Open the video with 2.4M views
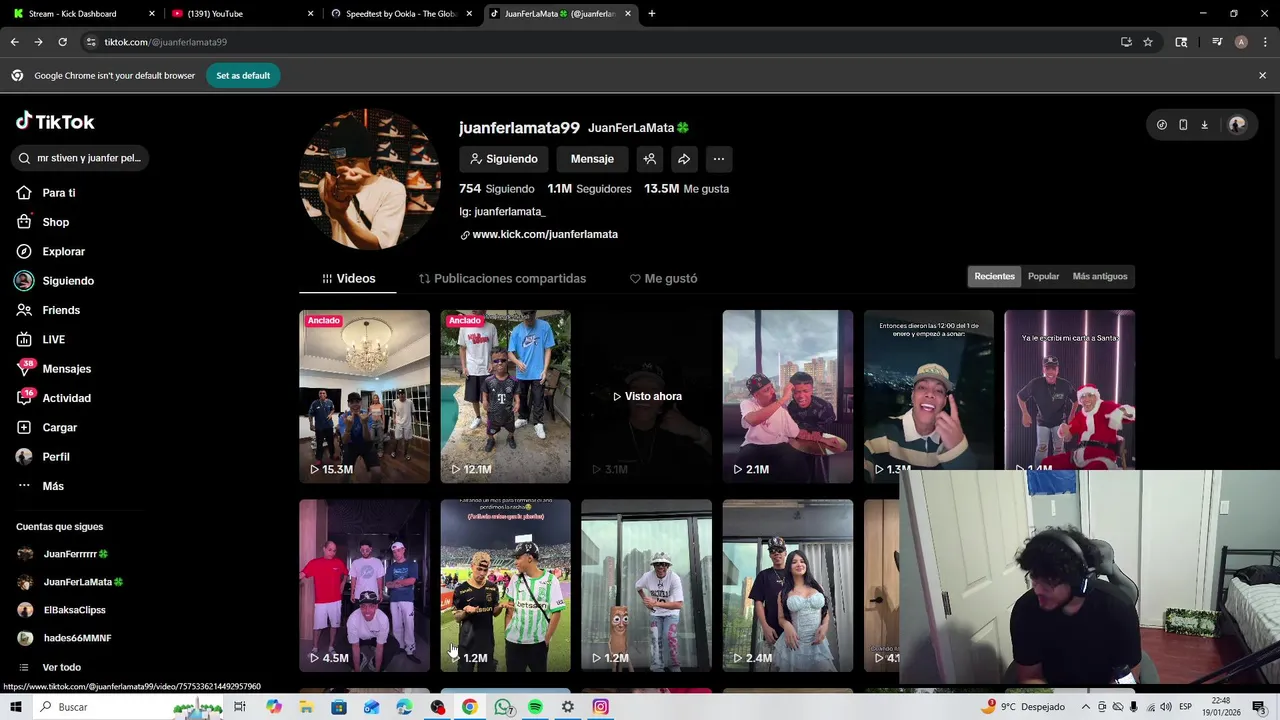 pos(788,586)
